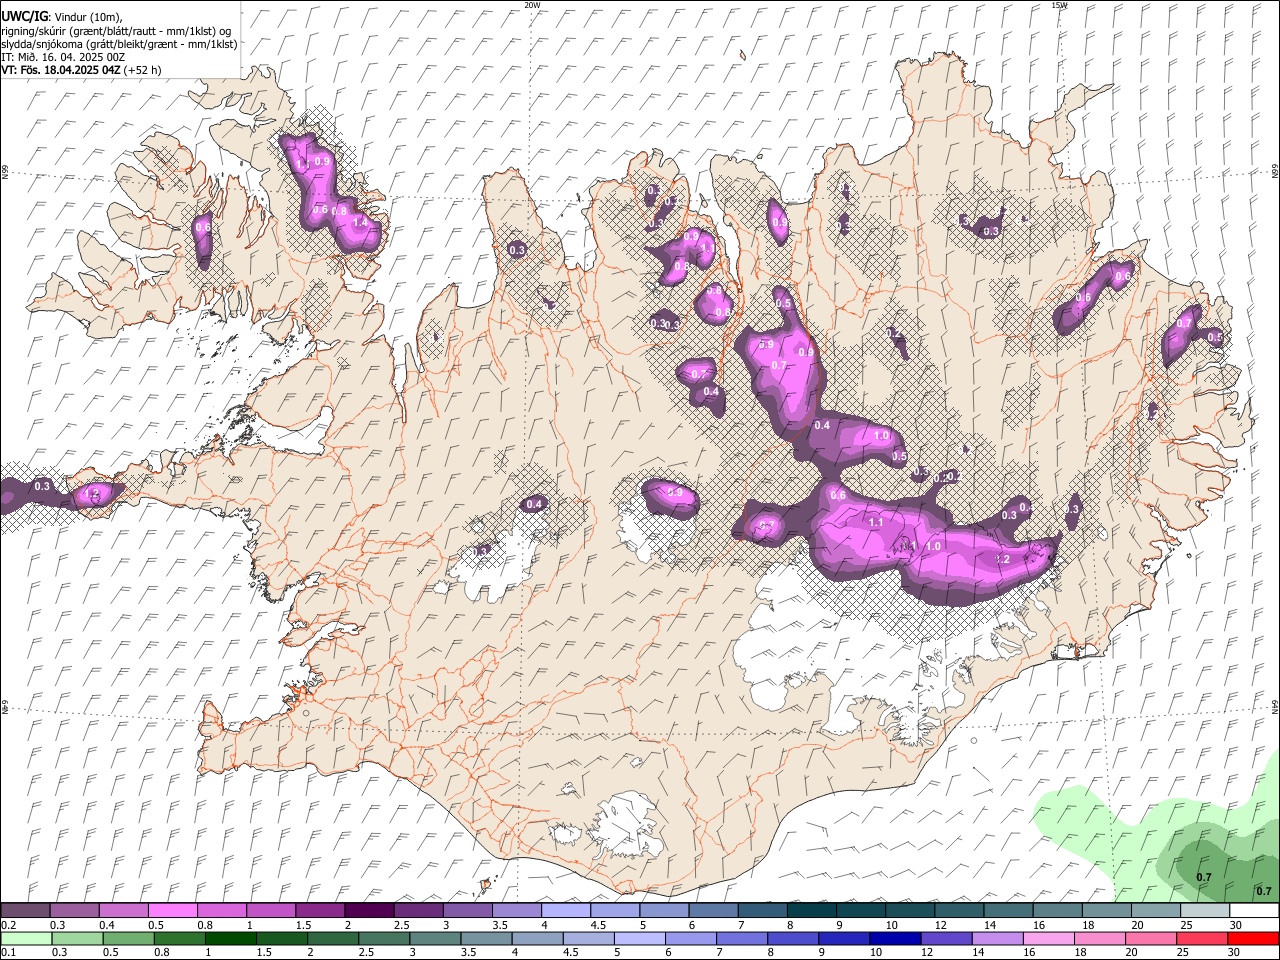The width and height of the screenshot is (1280, 960).
Task: Click the rain scale swatch starting at 2.5
Action: coord(384,939)
